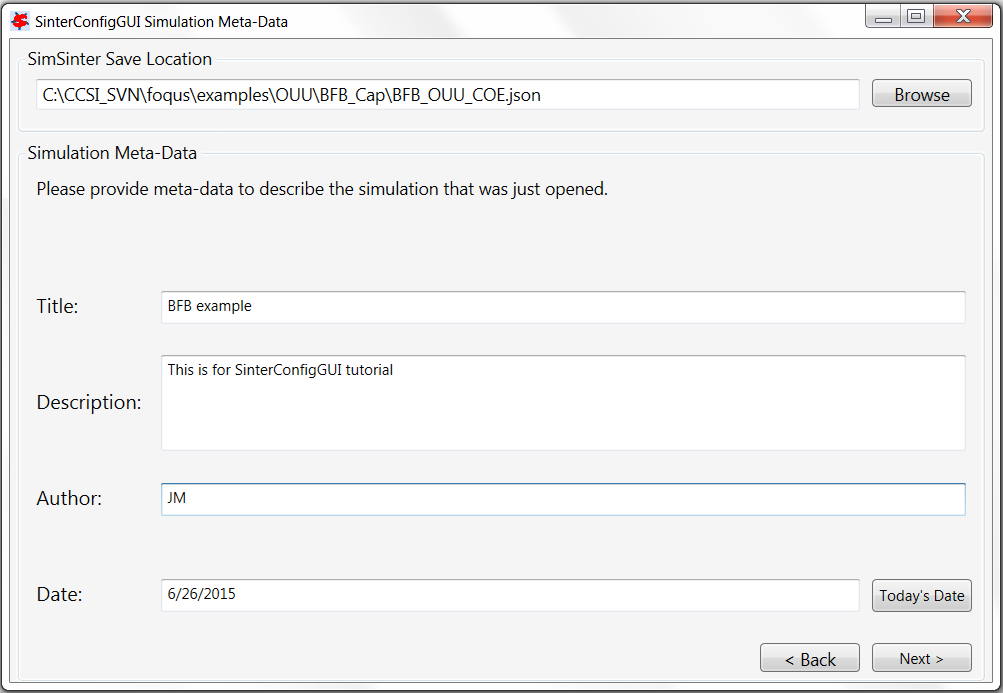Proceed using the Next button
This screenshot has height=693, width=1003.
[x=921, y=659]
